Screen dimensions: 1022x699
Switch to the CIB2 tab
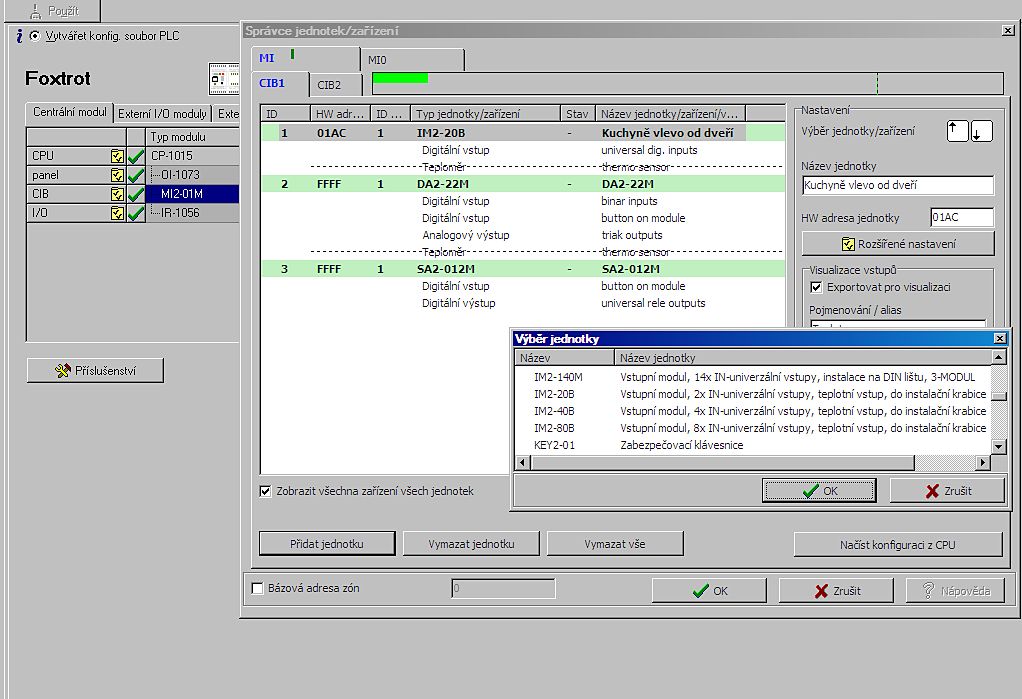pyautogui.click(x=329, y=85)
